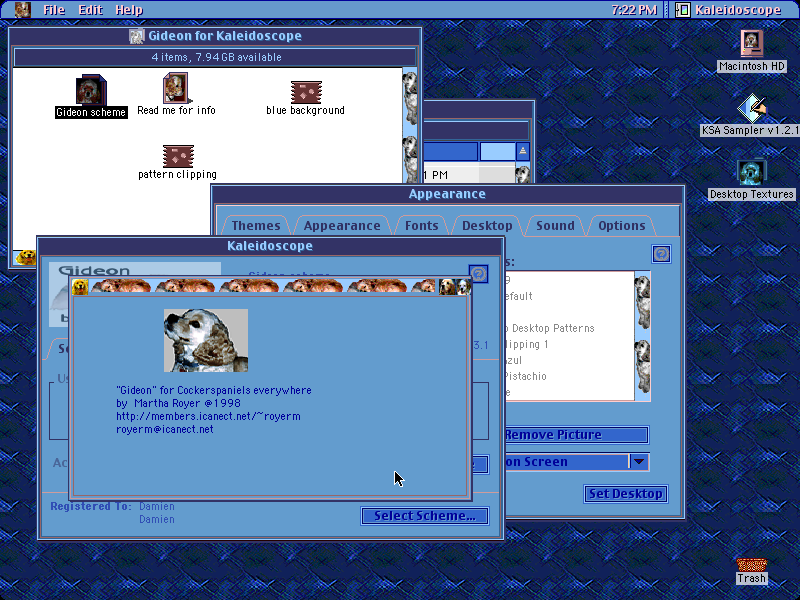800x600 pixels.
Task: Click the royerm@icanect.net email text
Action: pyautogui.click(x=165, y=430)
